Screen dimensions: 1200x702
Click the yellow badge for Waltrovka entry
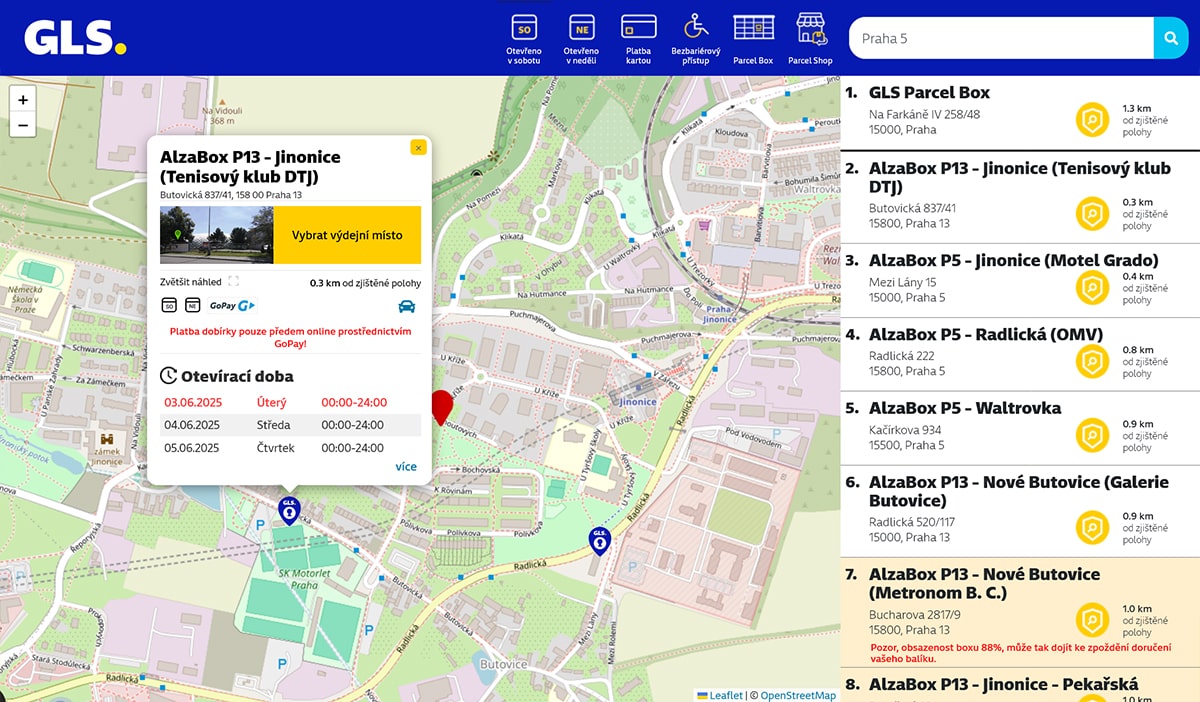click(x=1093, y=436)
